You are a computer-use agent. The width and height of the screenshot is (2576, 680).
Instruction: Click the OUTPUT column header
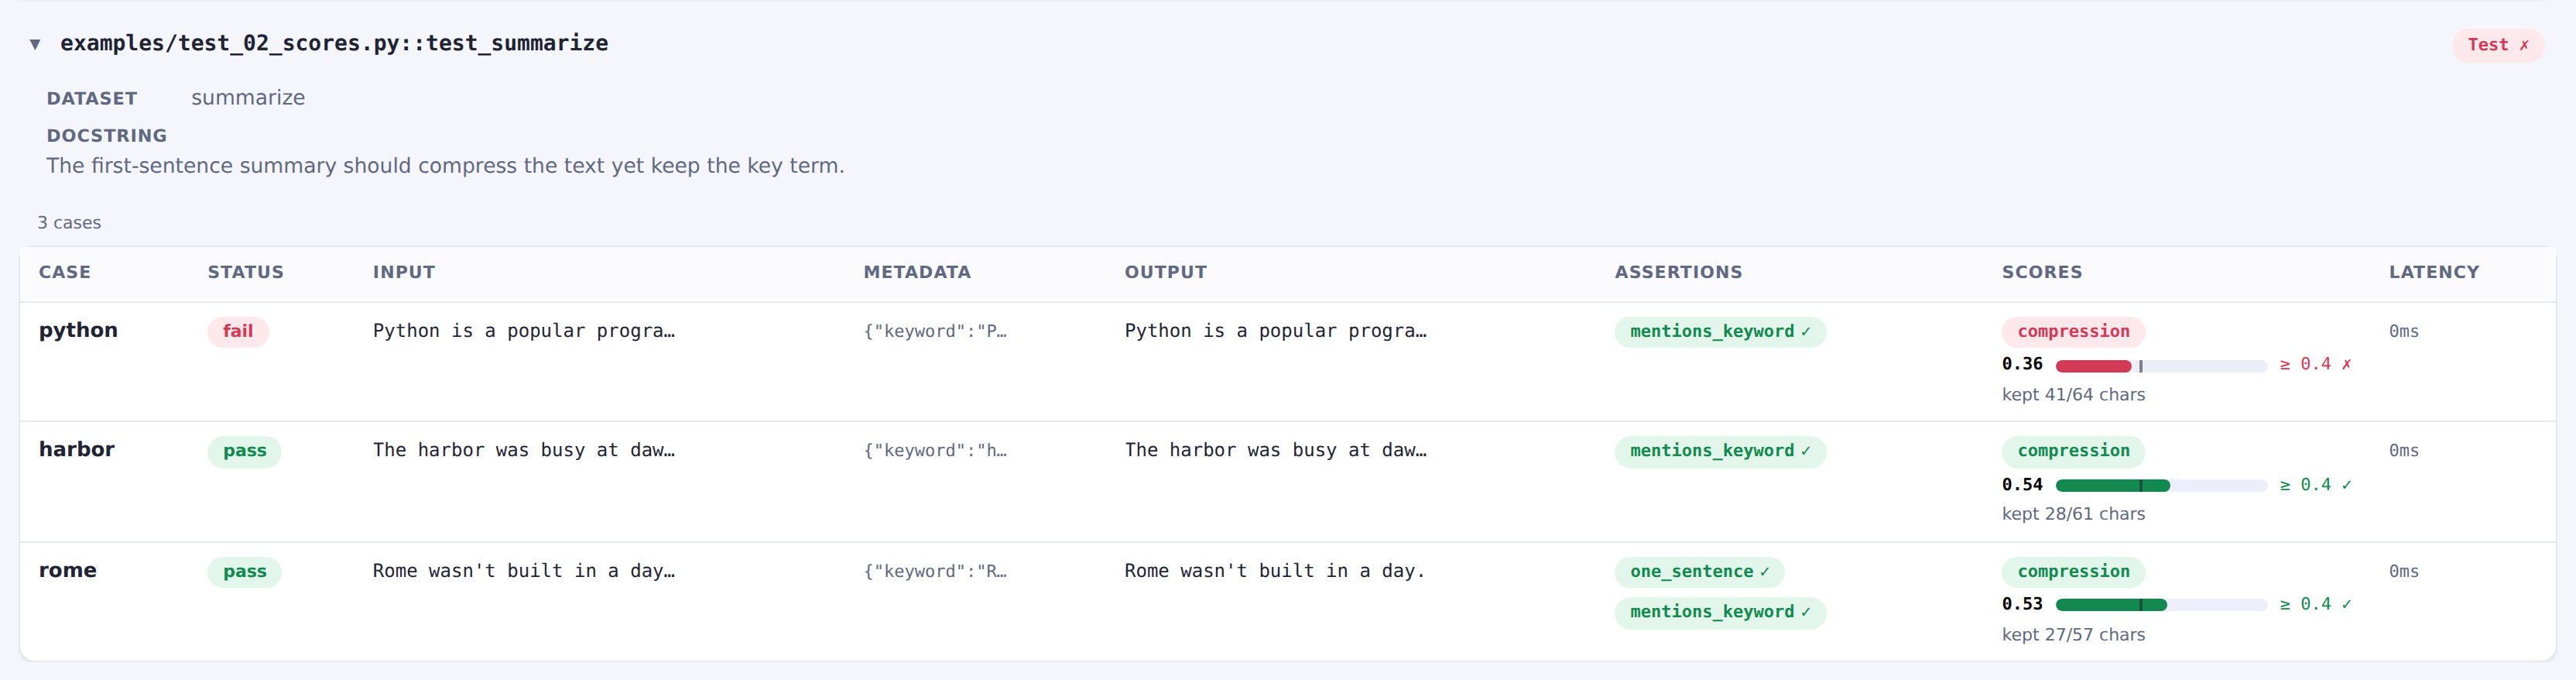(x=1166, y=272)
